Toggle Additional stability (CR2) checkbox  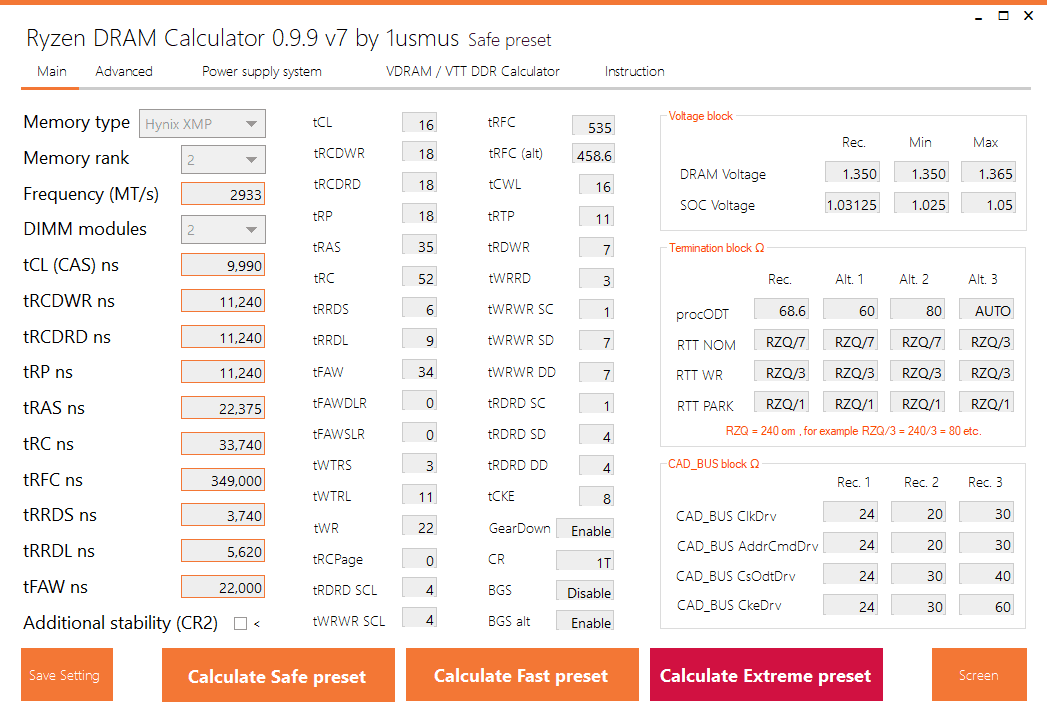(x=240, y=624)
